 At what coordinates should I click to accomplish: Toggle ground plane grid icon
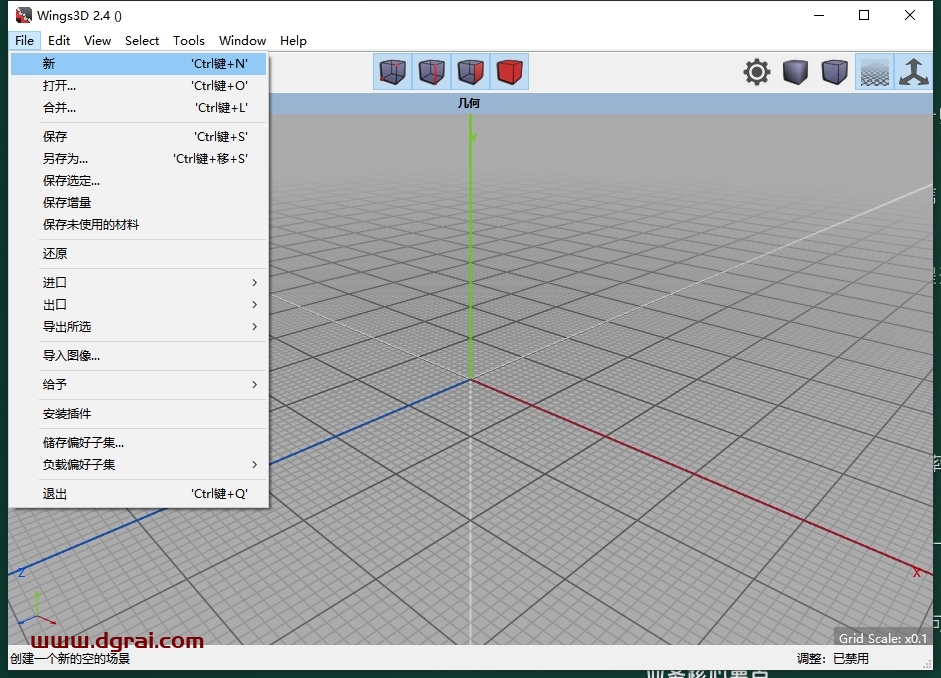[x=874, y=72]
